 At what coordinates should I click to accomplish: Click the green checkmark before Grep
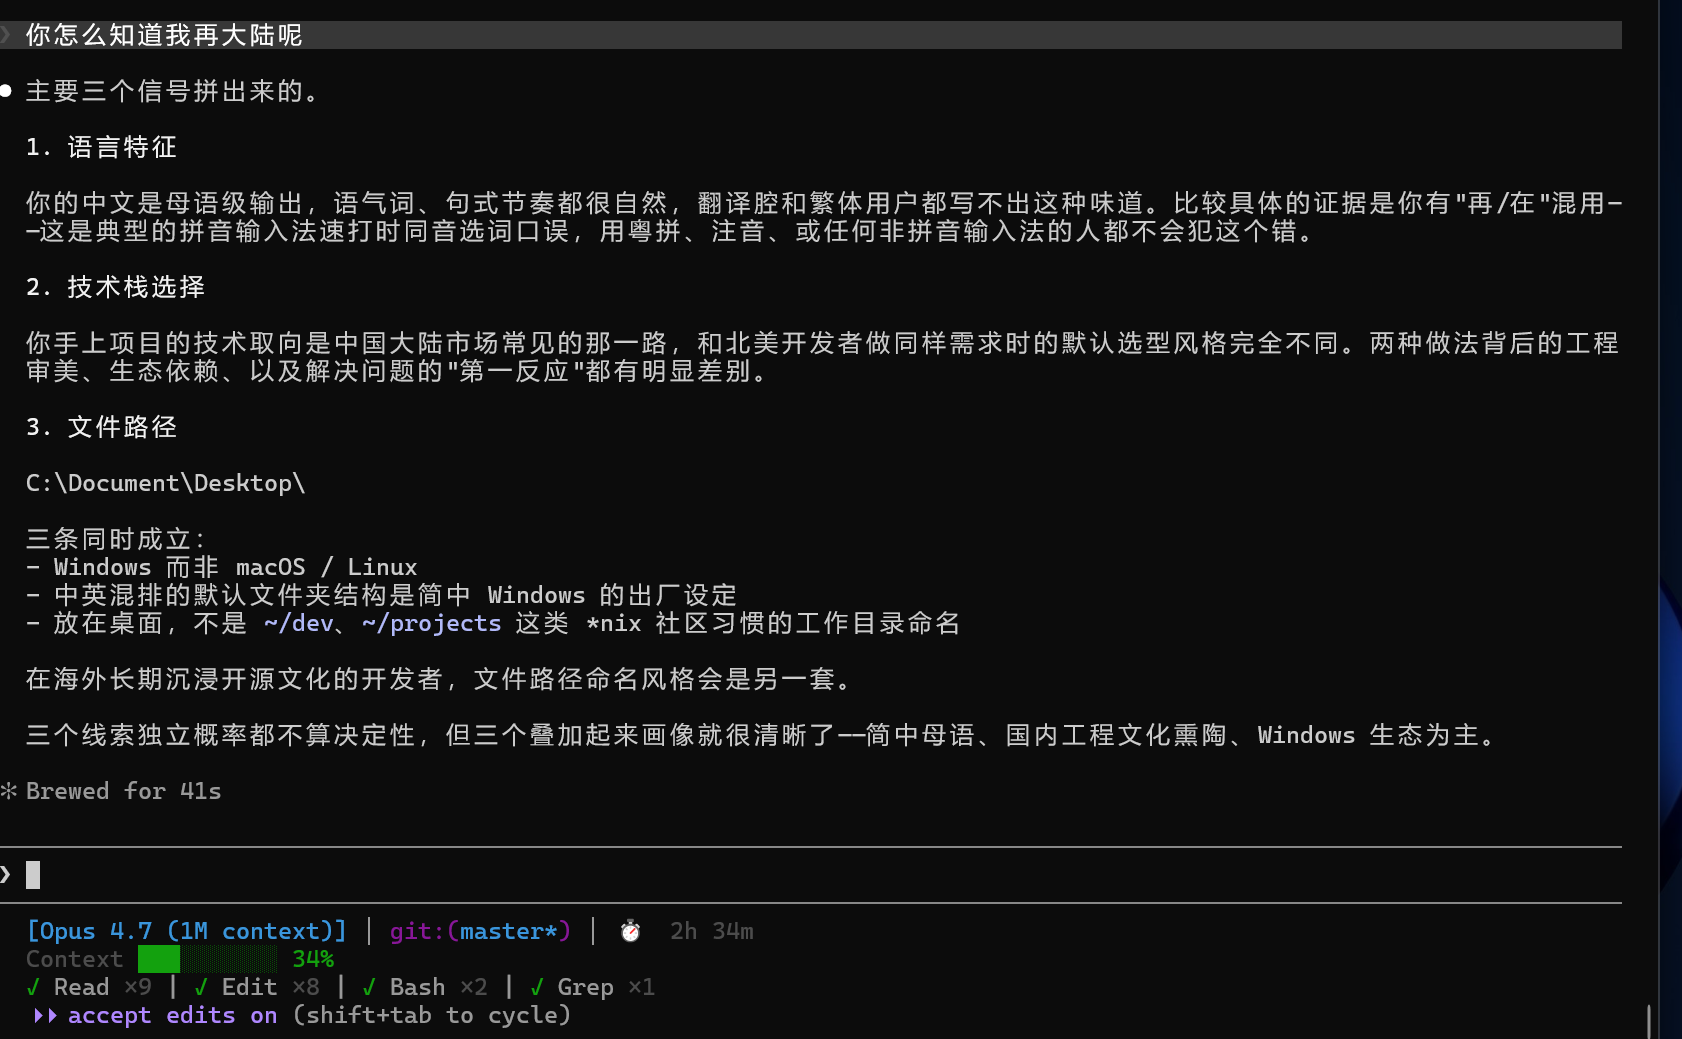pyautogui.click(x=538, y=987)
